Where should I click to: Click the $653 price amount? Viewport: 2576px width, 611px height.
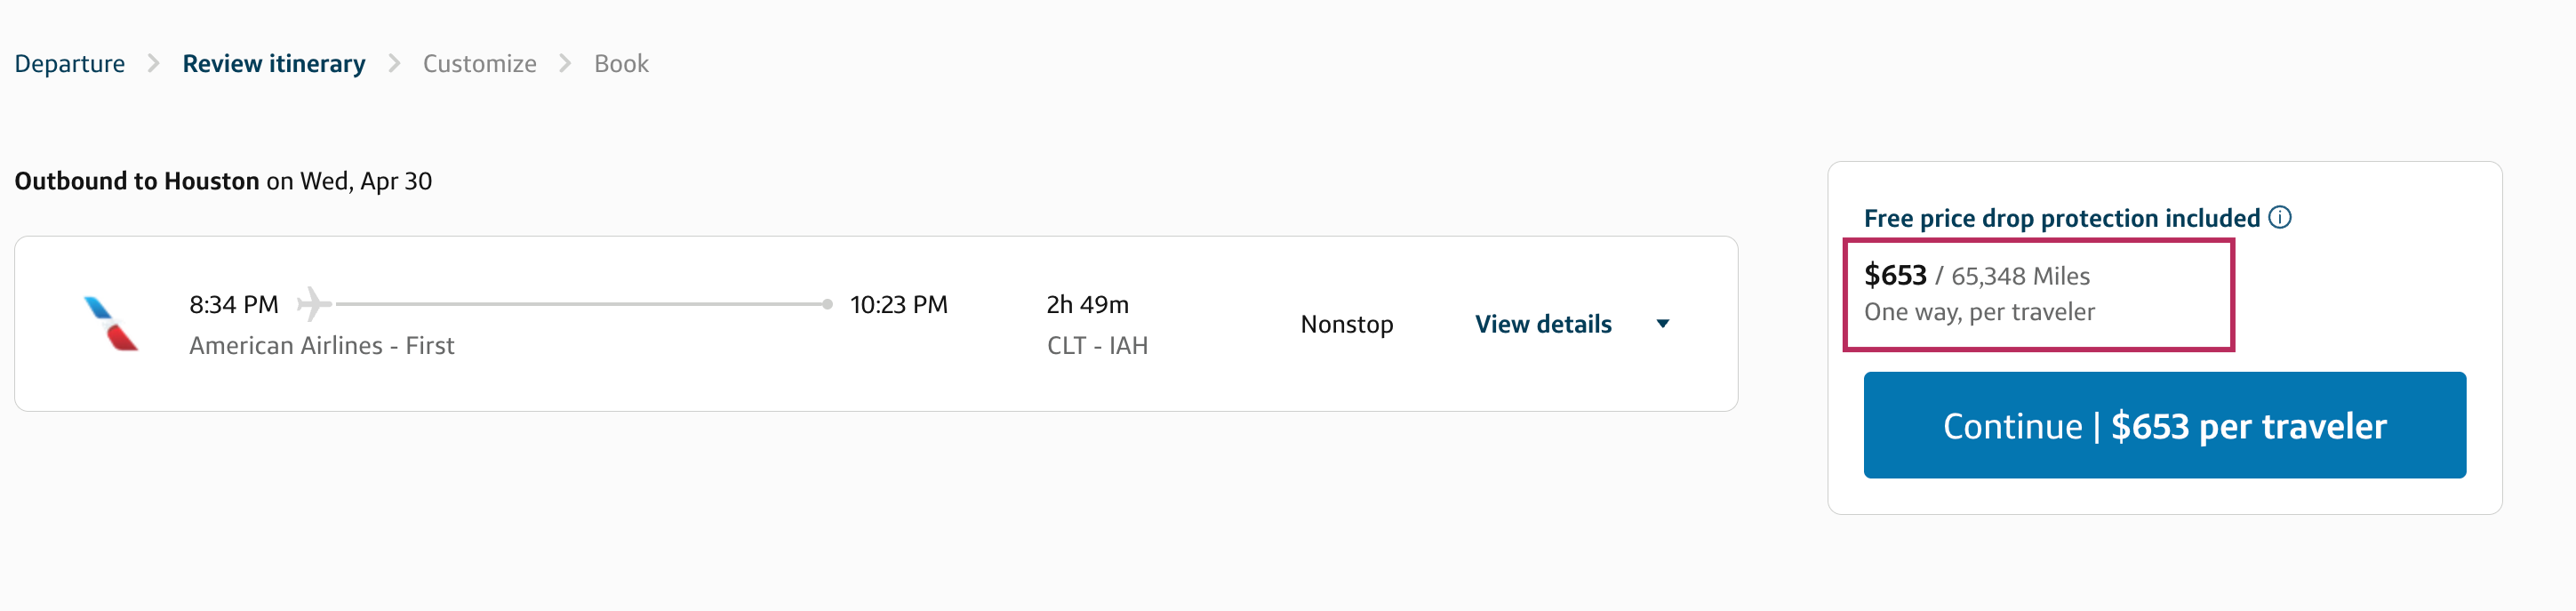click(1894, 275)
